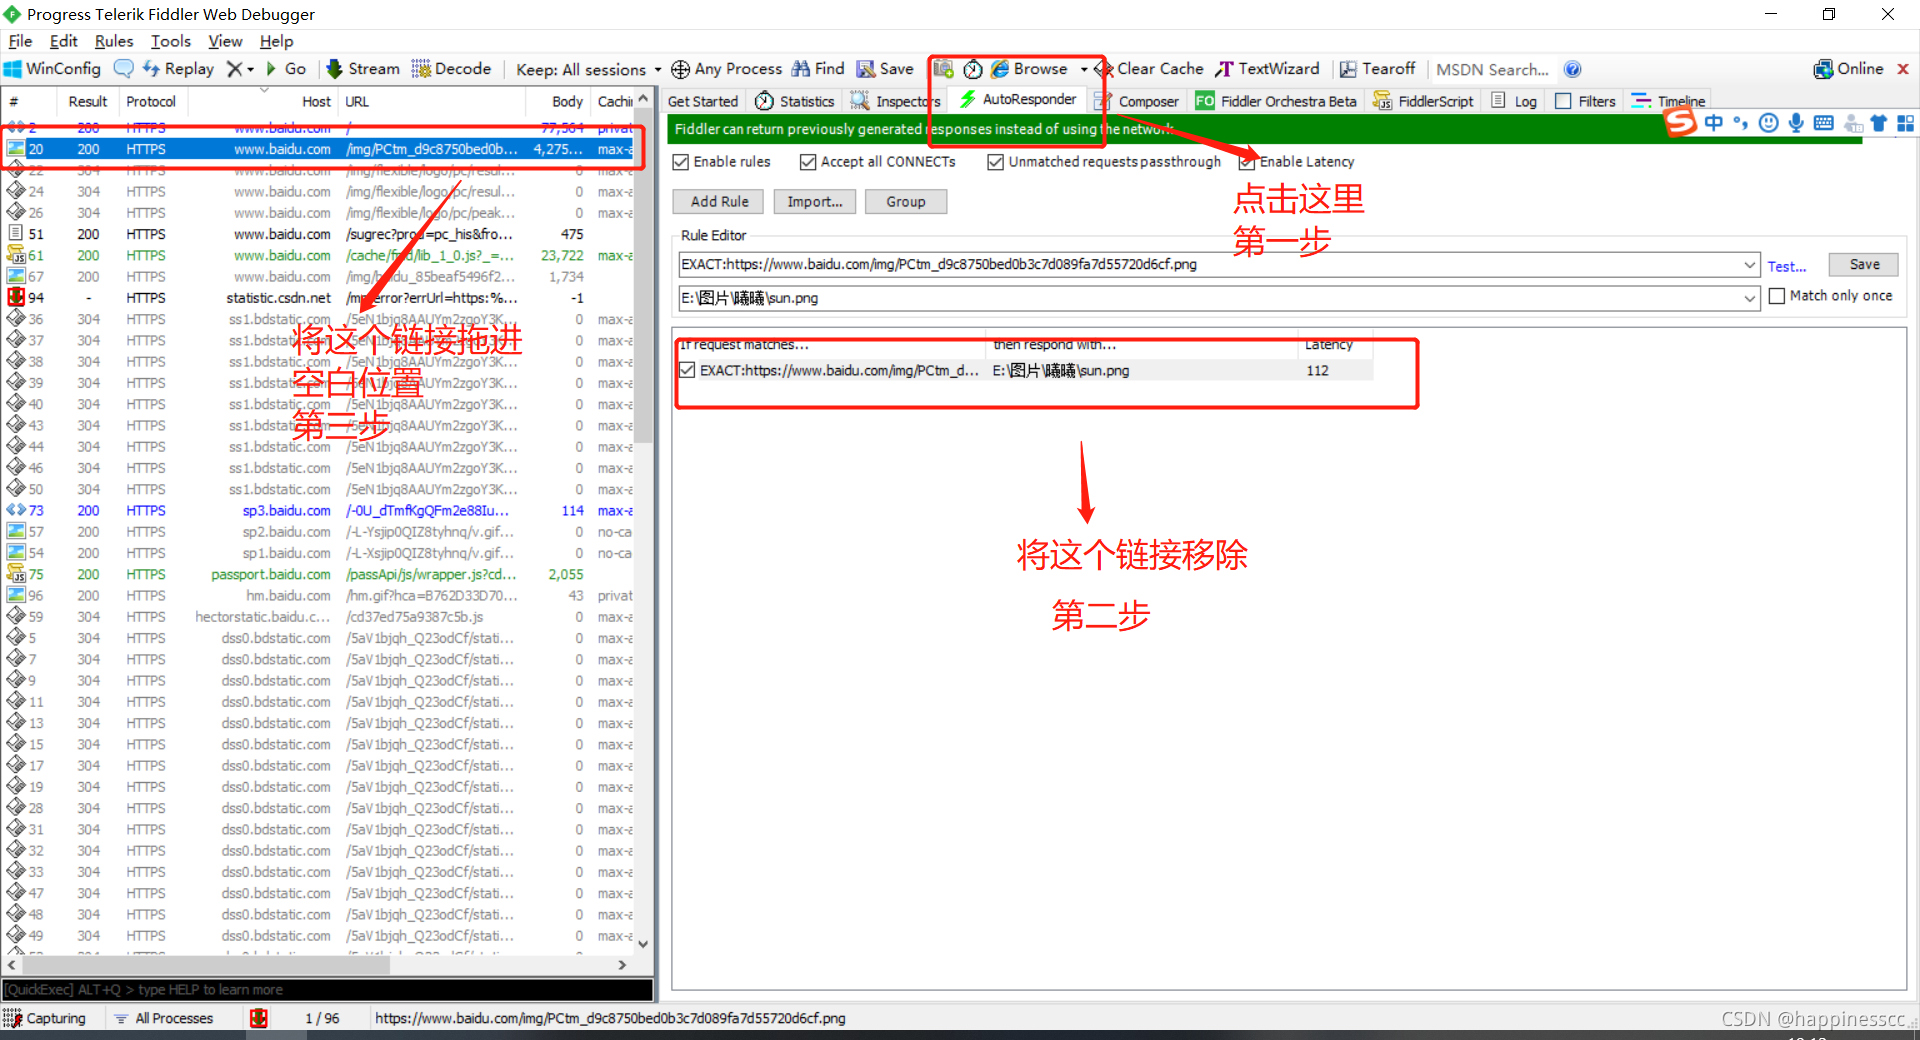Click the Tearoff toolbar button
This screenshot has height=1040, width=1920.
point(1377,69)
